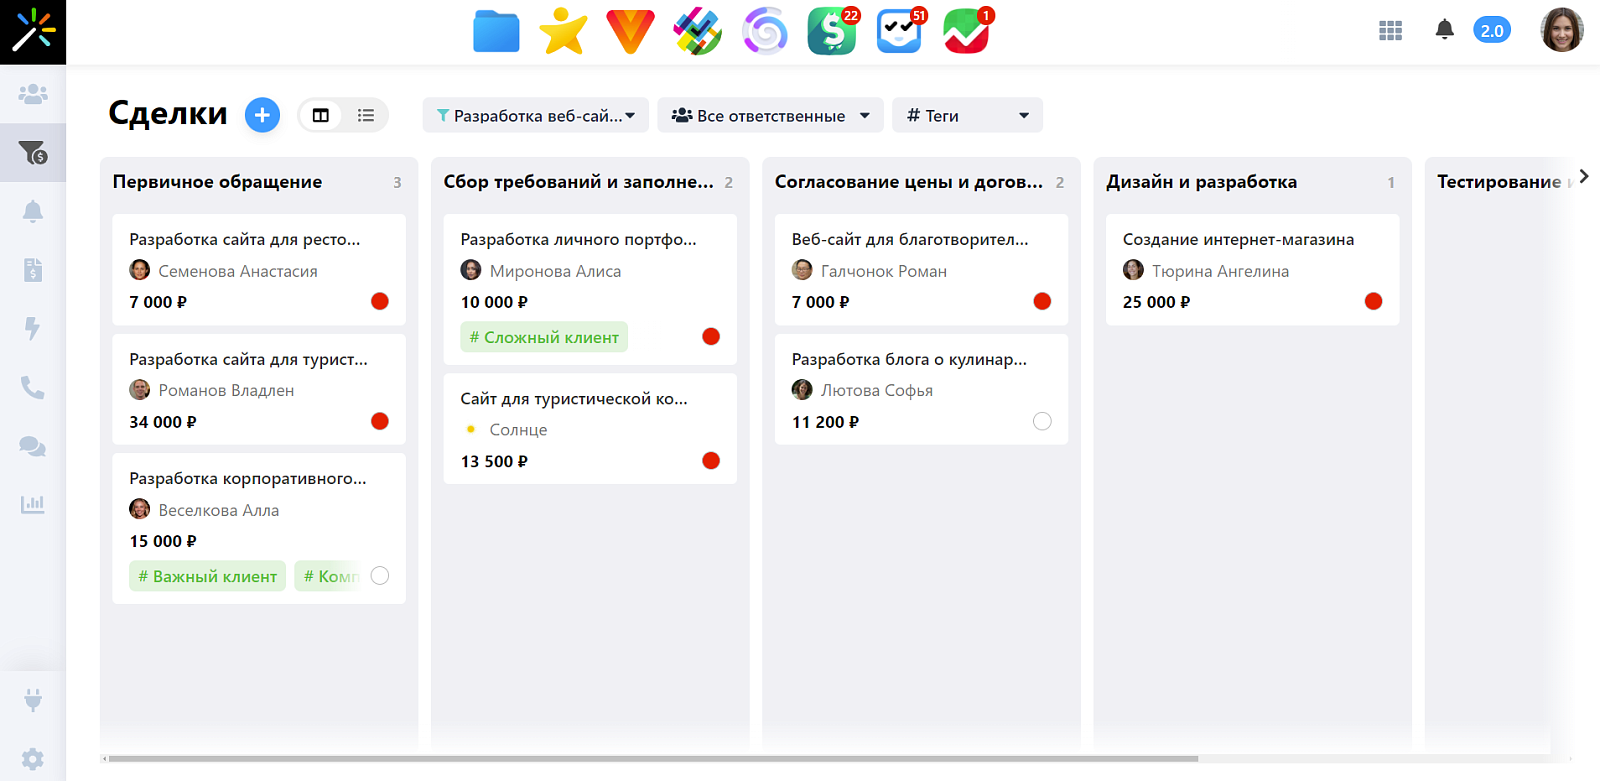Expand the Теги filter dropdown

[967, 115]
